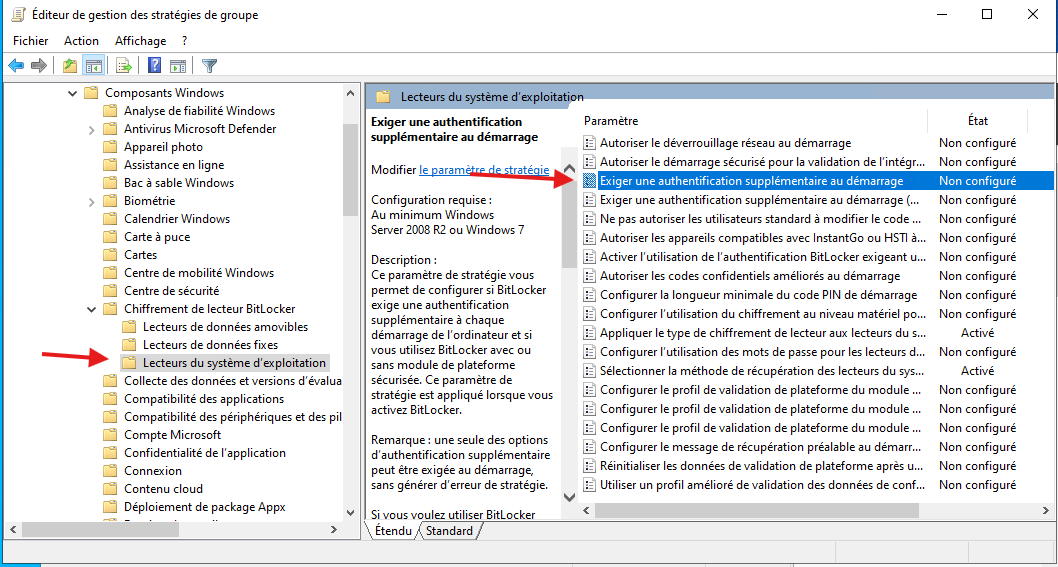Open the ? help menu
This screenshot has height=567, width=1058.
tap(184, 40)
